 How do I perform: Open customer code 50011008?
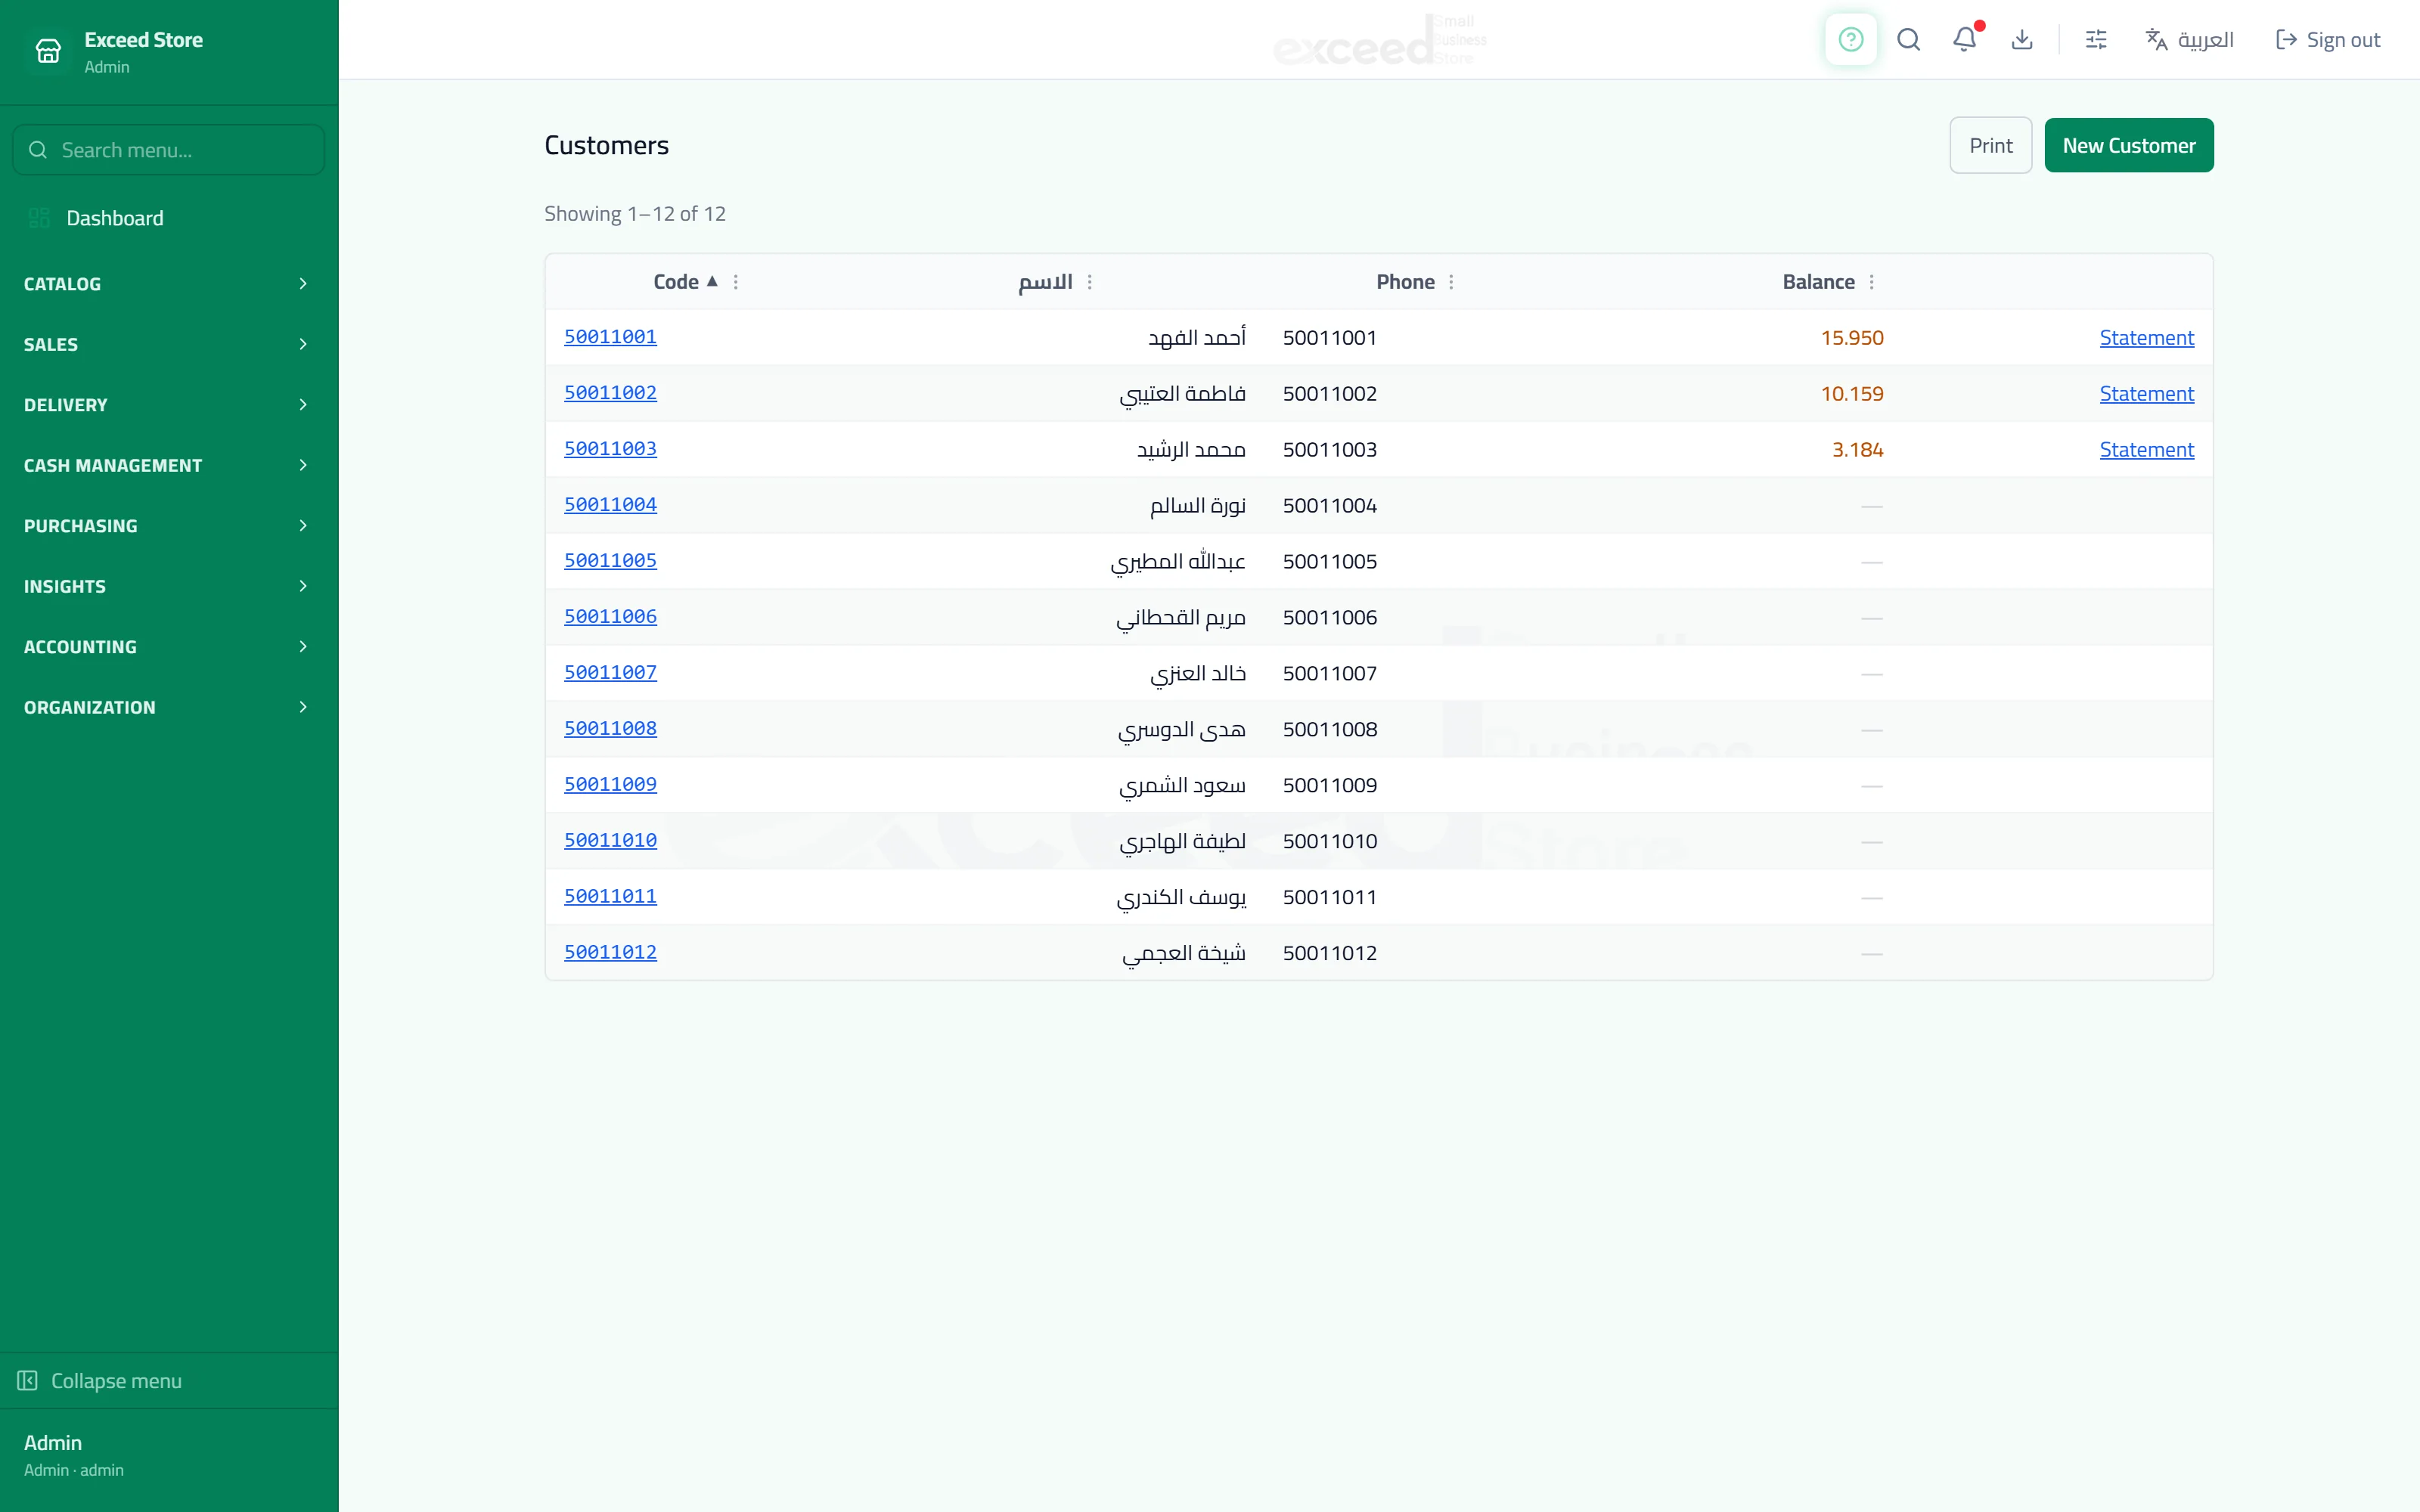tap(610, 729)
